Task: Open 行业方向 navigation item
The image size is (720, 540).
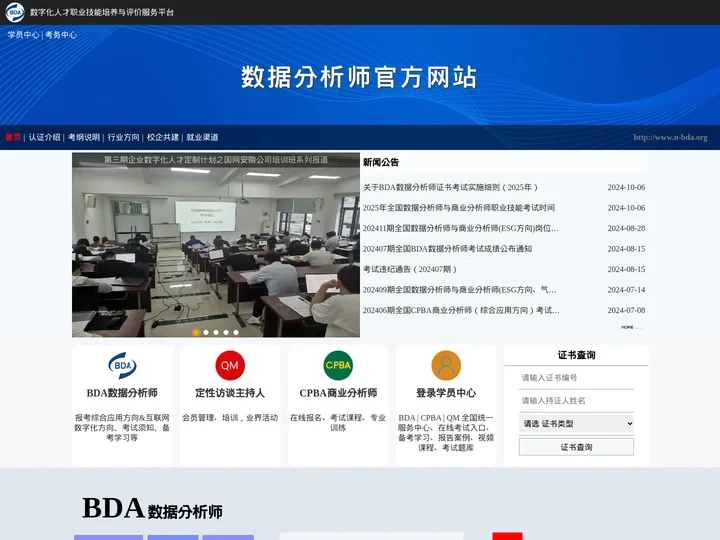Action: pyautogui.click(x=124, y=137)
